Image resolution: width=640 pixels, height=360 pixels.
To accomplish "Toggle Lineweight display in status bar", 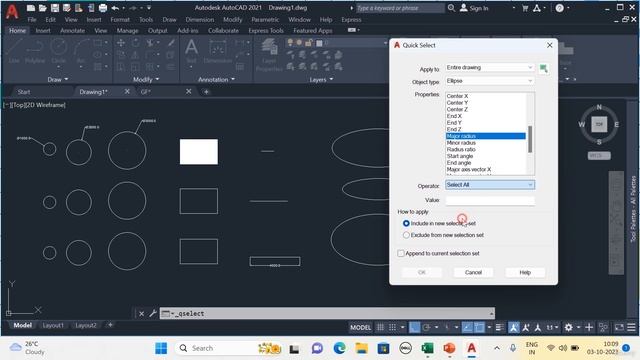I will (499, 327).
